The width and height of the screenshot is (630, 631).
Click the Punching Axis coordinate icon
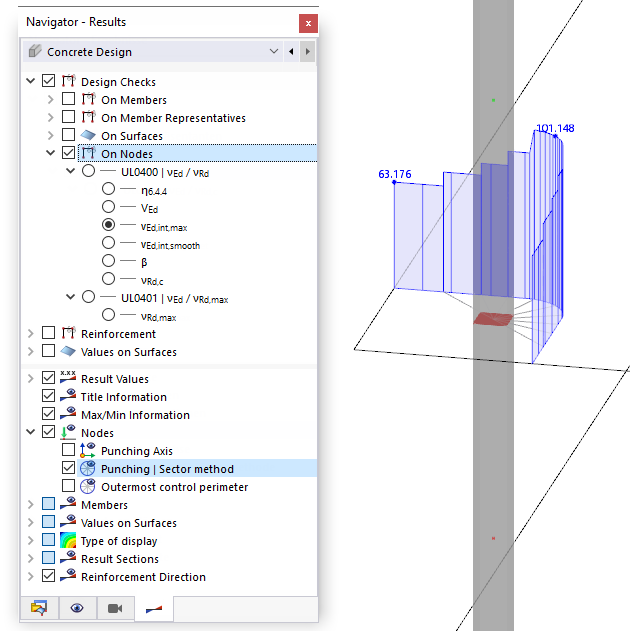point(88,450)
